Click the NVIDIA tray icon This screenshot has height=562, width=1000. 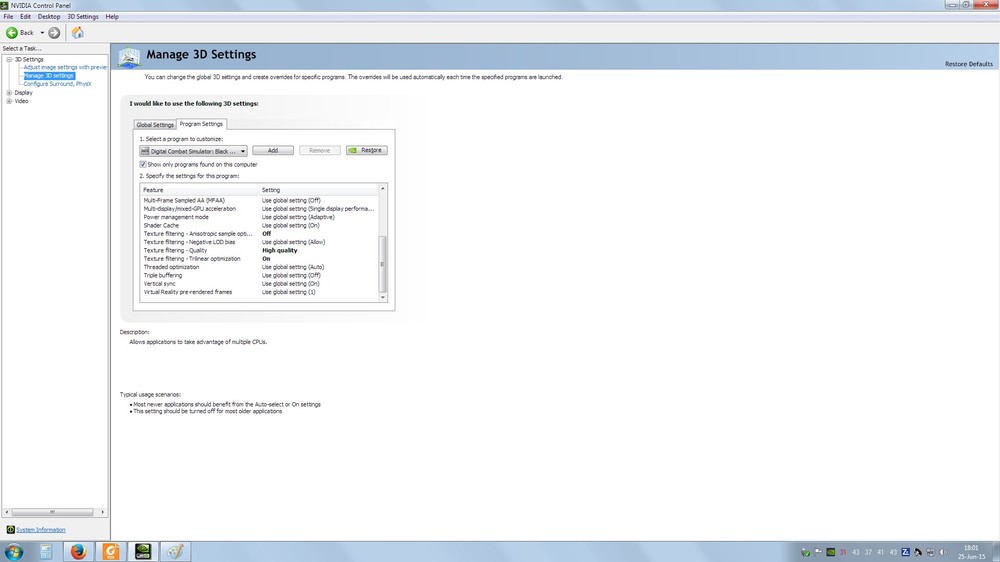(830, 552)
